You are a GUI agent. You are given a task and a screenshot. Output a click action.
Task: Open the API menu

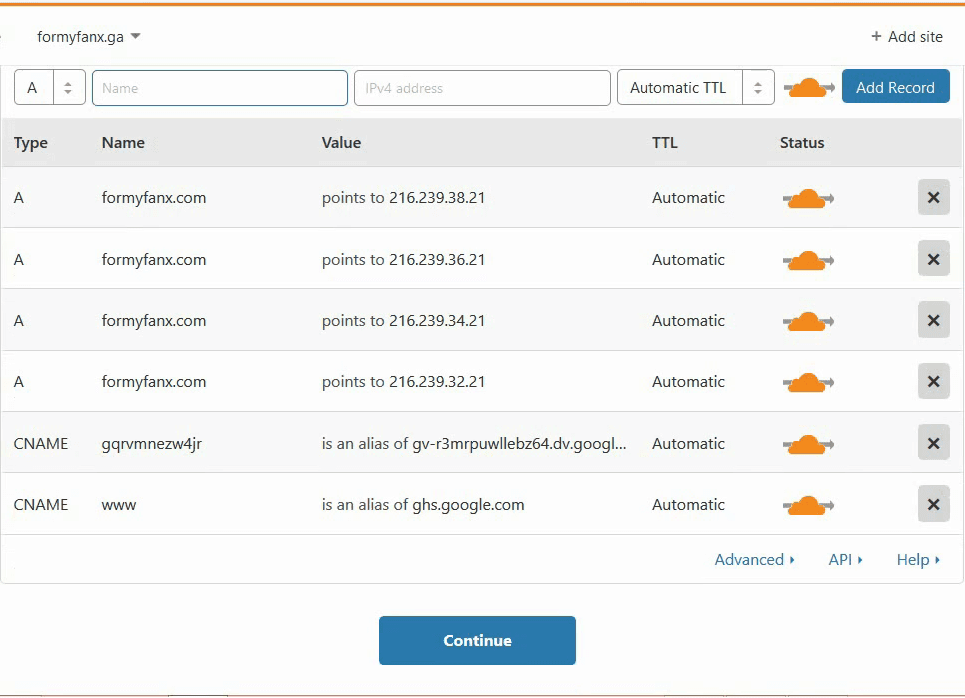[845, 560]
